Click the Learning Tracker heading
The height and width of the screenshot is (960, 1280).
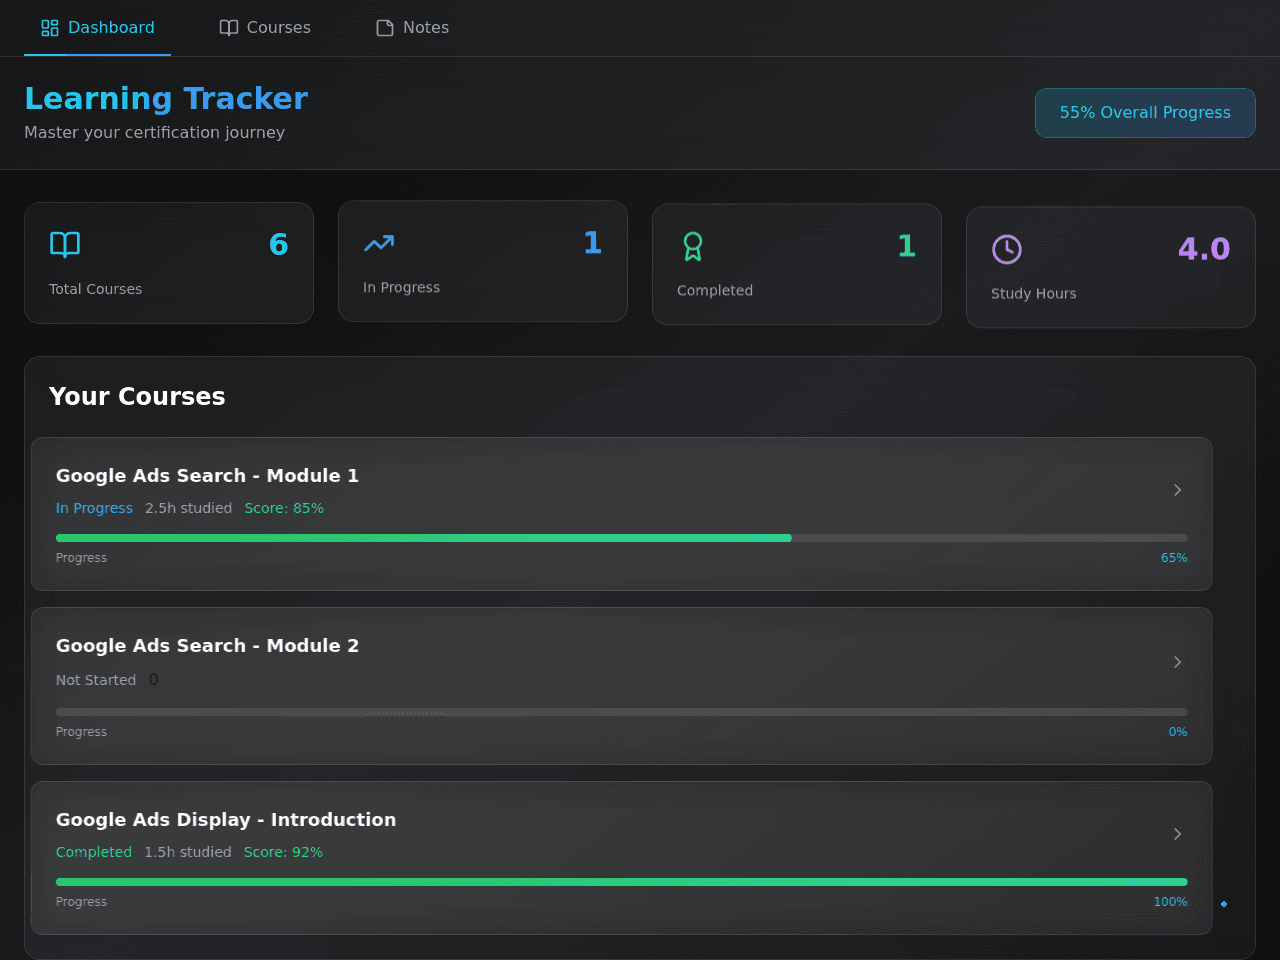[x=166, y=98]
